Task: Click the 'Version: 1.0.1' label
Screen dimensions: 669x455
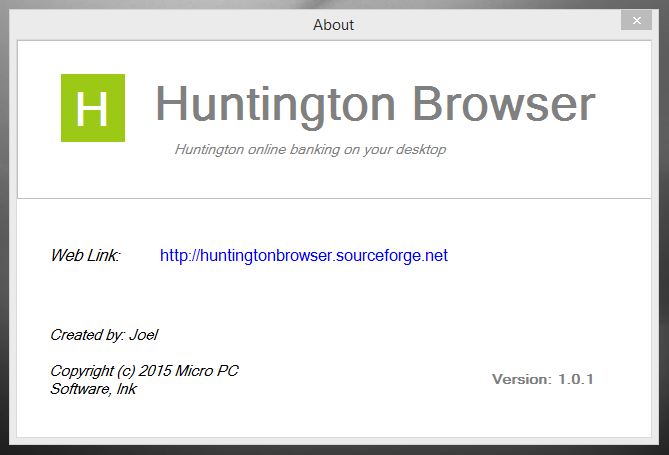Action: (x=543, y=379)
